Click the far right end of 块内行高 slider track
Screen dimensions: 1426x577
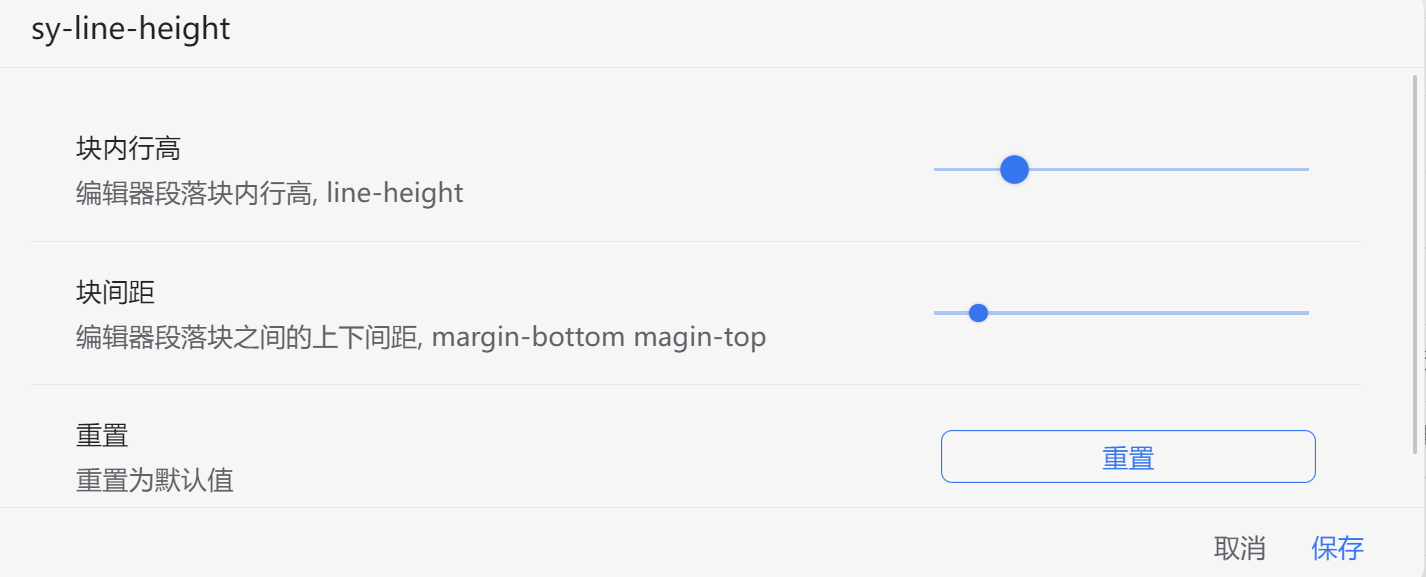[x=1305, y=170]
